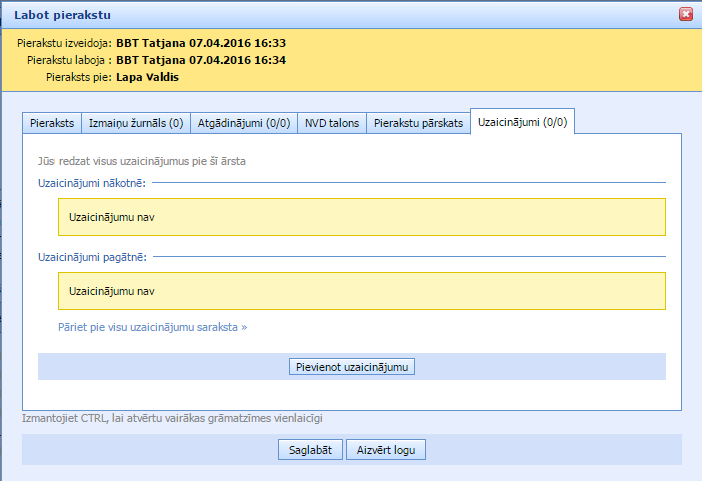This screenshot has height=481, width=702.
Task: Open the Pierakstu pārskats tab
Action: 418,123
